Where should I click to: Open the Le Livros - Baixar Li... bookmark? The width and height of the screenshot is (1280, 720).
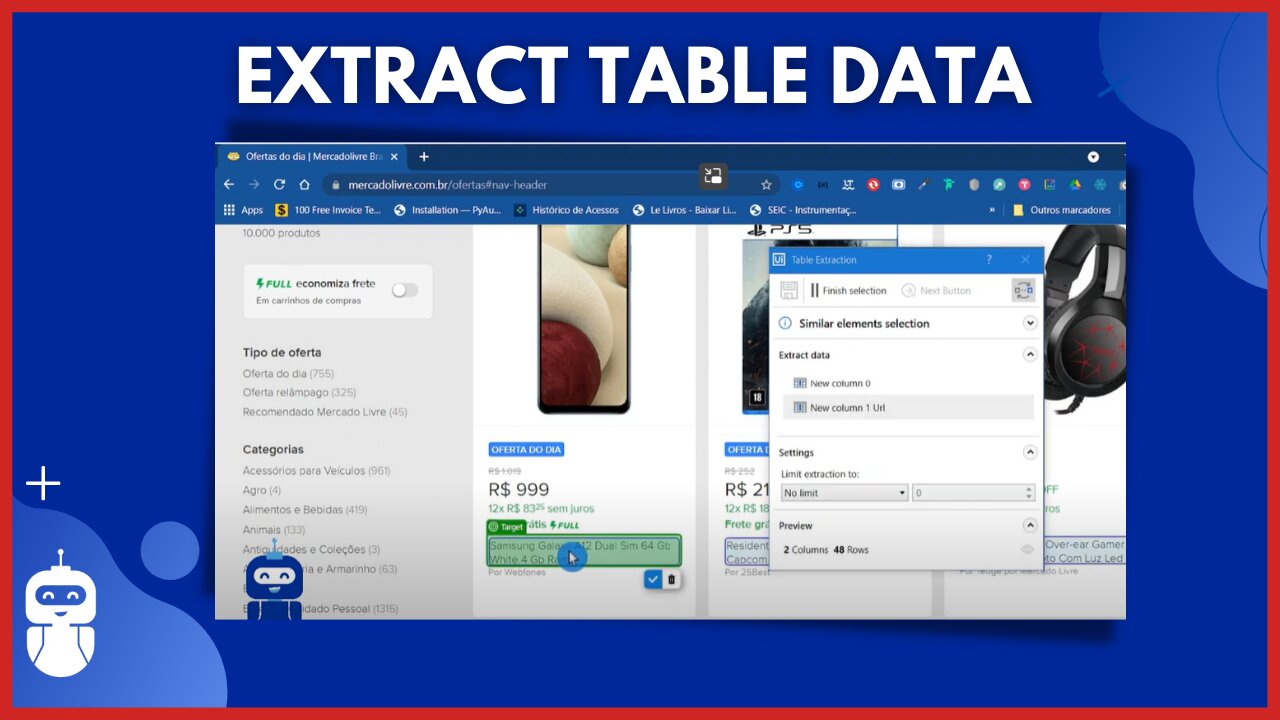[x=683, y=210]
